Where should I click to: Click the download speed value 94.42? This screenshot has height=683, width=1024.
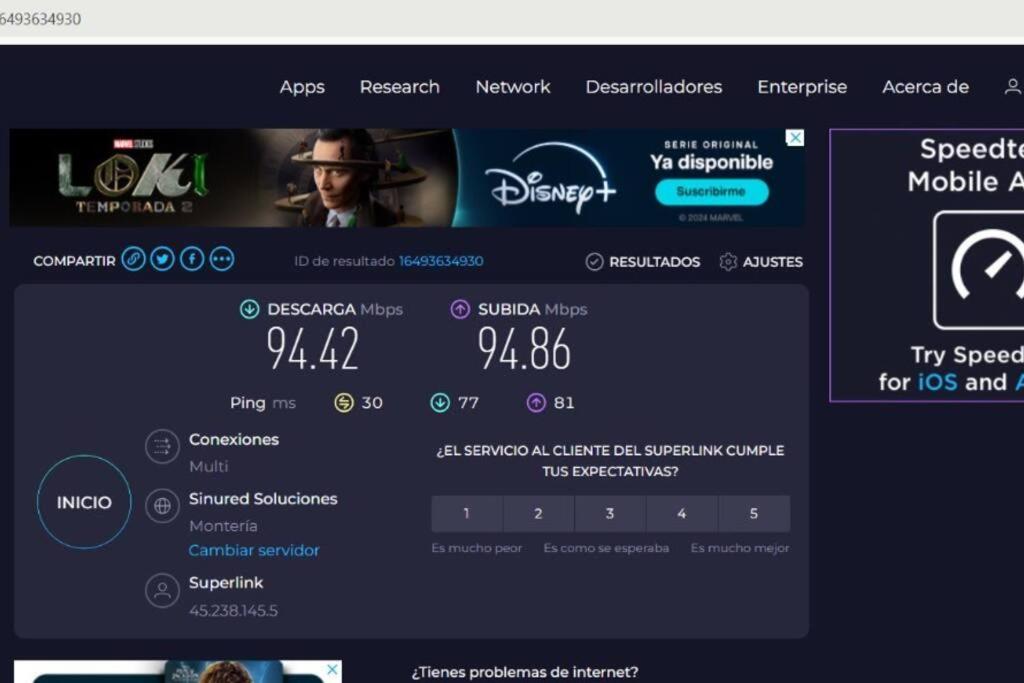[313, 349]
